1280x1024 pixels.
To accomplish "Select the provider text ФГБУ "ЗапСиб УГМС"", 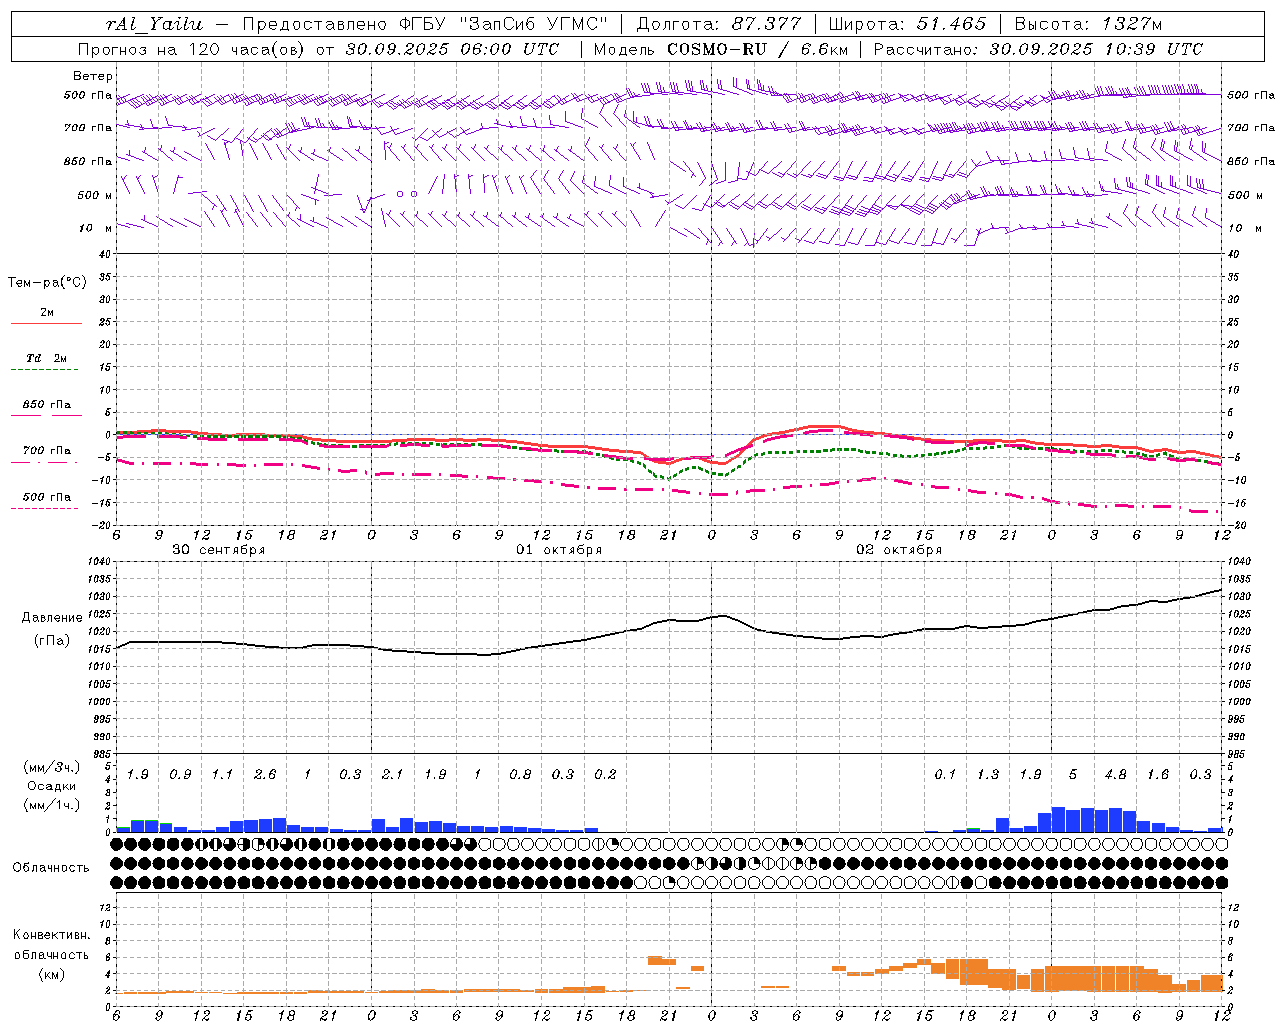I will [502, 24].
